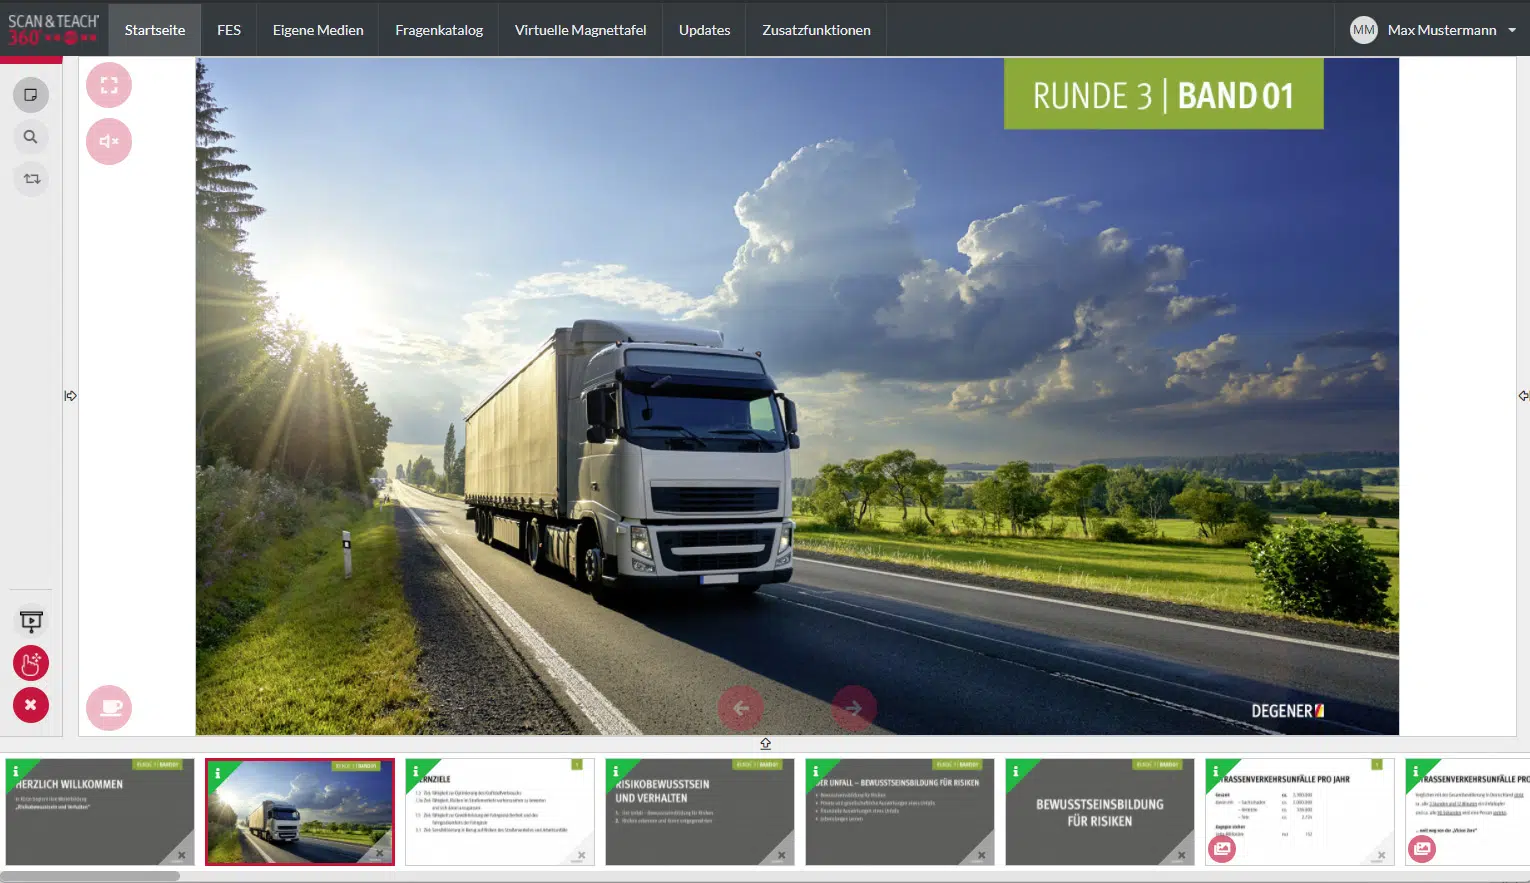Switch to Virtuelle Magnettafel tab
The width and height of the screenshot is (1530, 883).
[580, 30]
